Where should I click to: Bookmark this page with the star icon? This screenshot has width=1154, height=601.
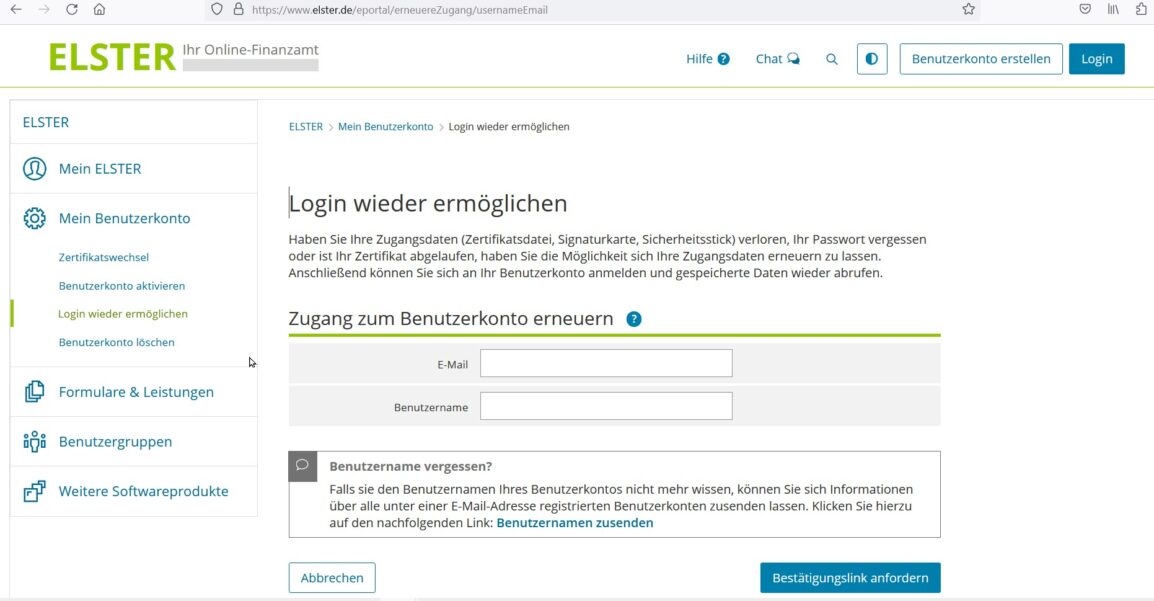click(969, 10)
